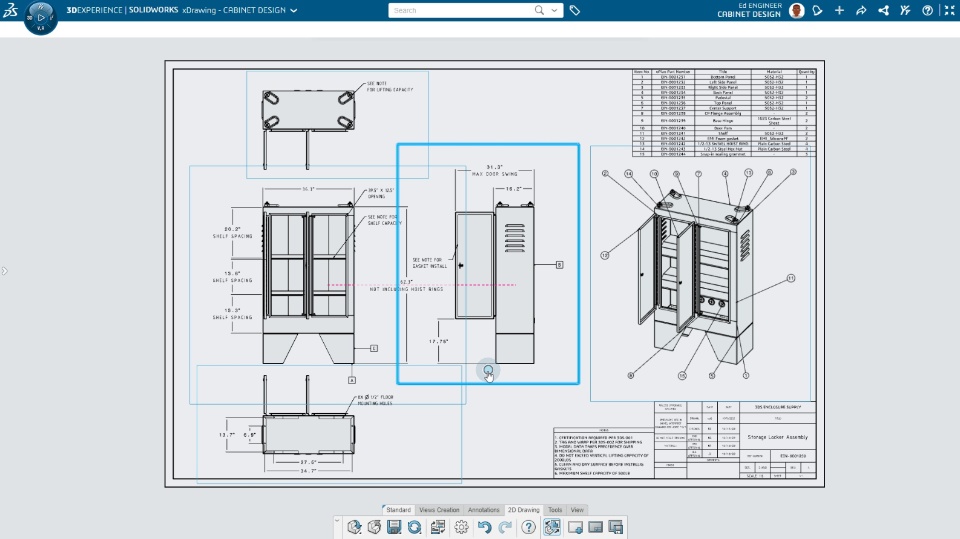Screen dimensions: 960x539
Task: Click the Update refresh icon in the toolbar
Action: click(414, 527)
